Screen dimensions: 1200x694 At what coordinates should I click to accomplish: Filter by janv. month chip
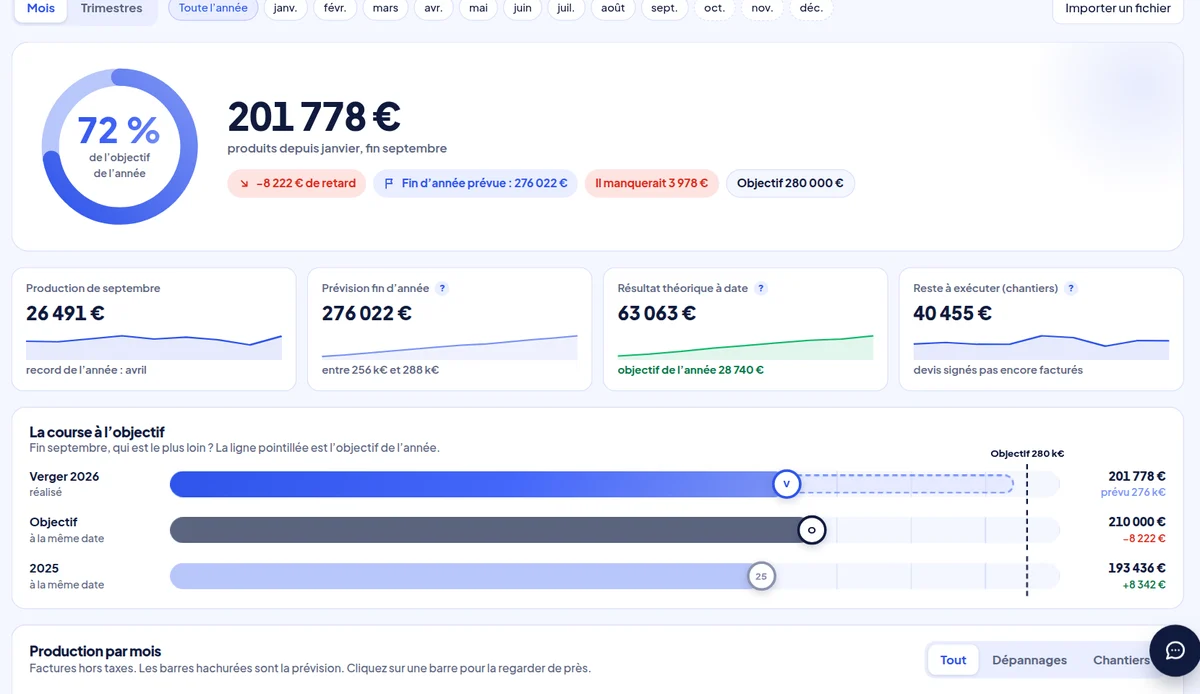[x=286, y=8]
